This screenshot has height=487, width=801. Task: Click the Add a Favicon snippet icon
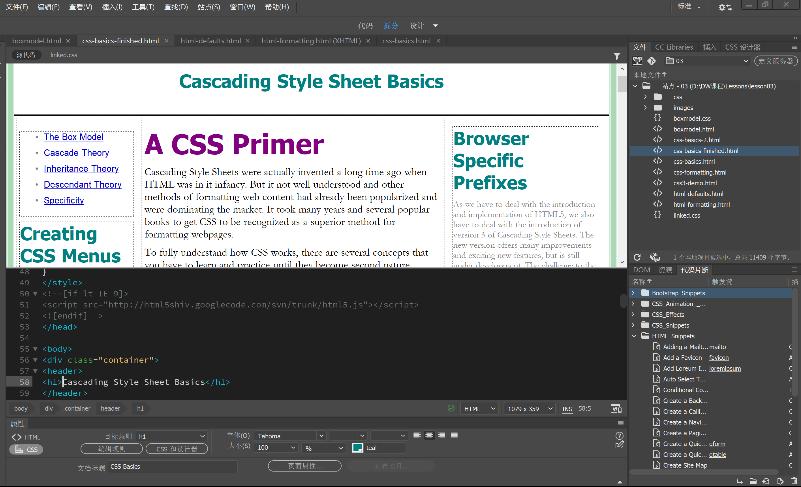coord(657,358)
